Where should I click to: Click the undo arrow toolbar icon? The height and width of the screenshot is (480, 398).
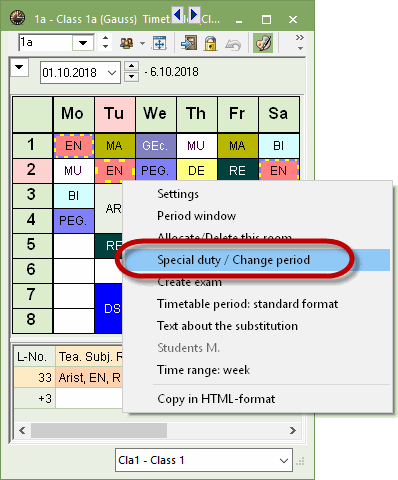(x=233, y=44)
